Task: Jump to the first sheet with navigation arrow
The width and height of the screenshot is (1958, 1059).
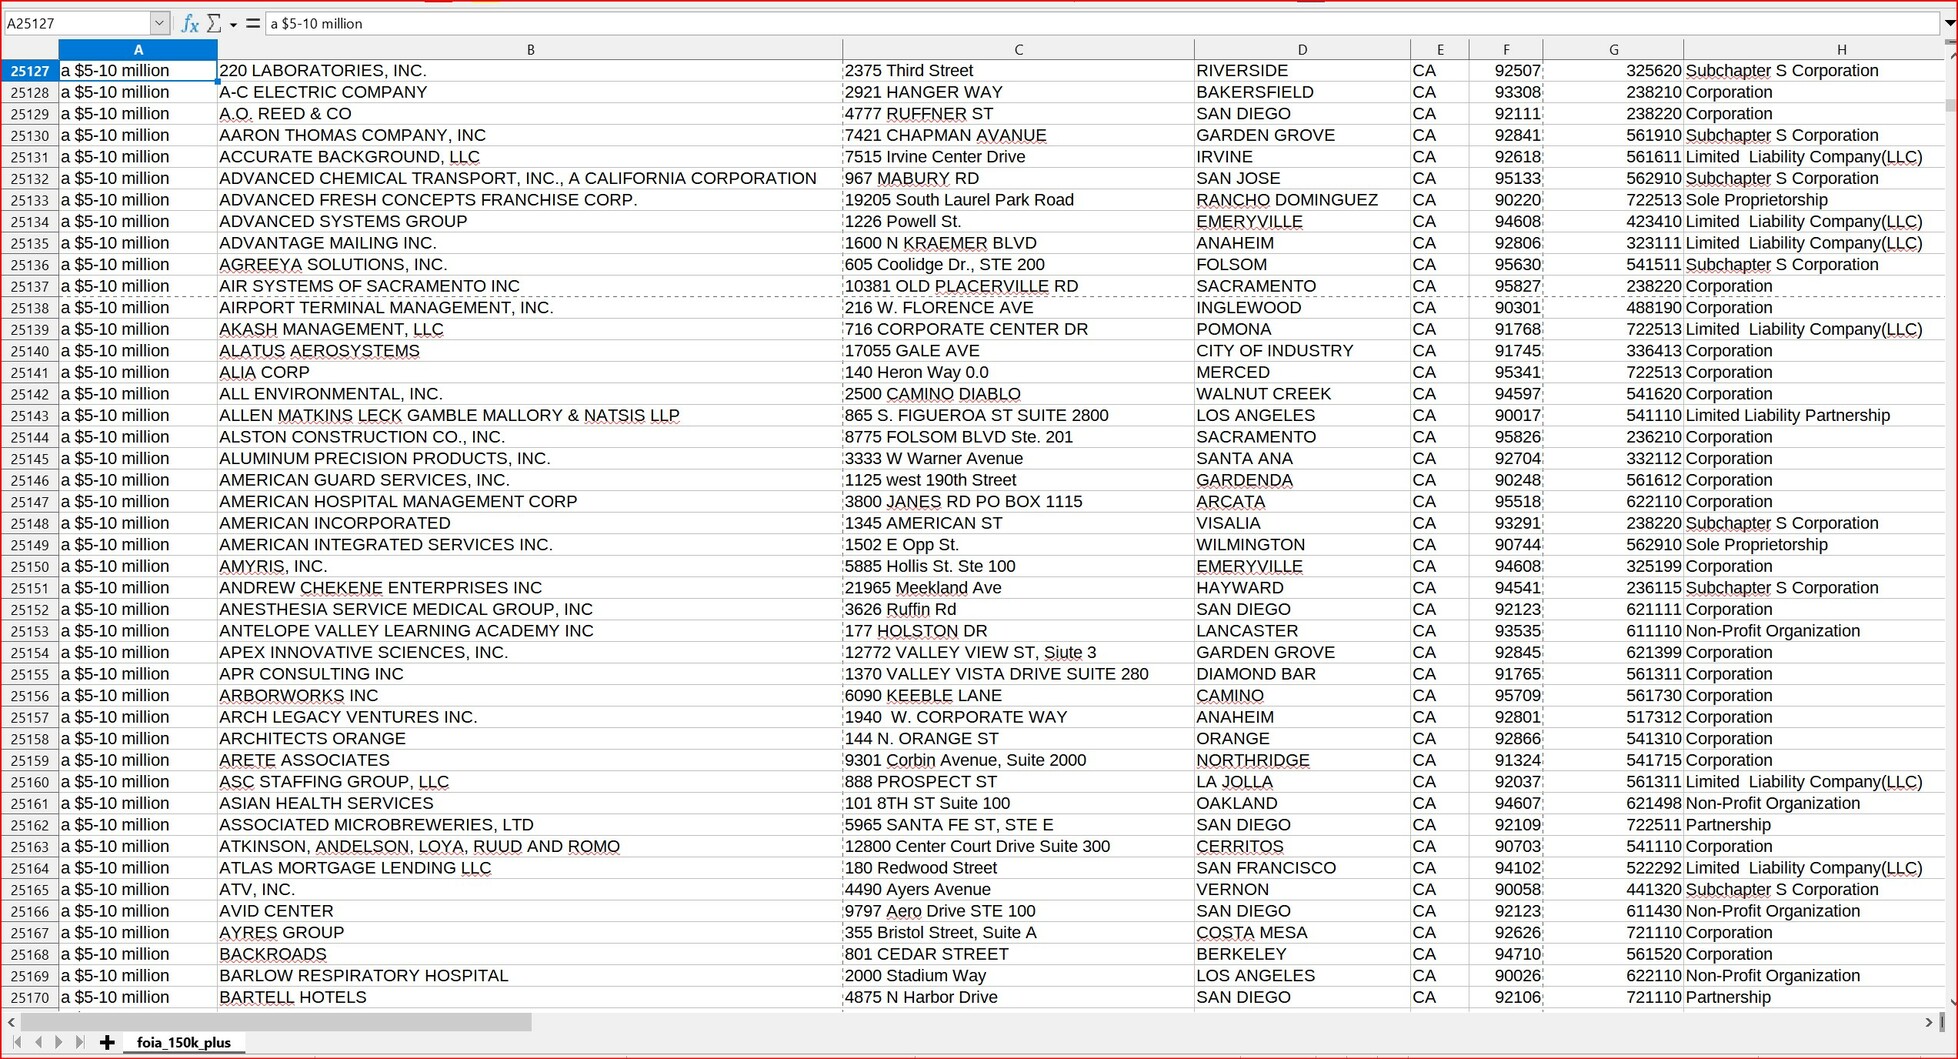Action: [x=17, y=1042]
